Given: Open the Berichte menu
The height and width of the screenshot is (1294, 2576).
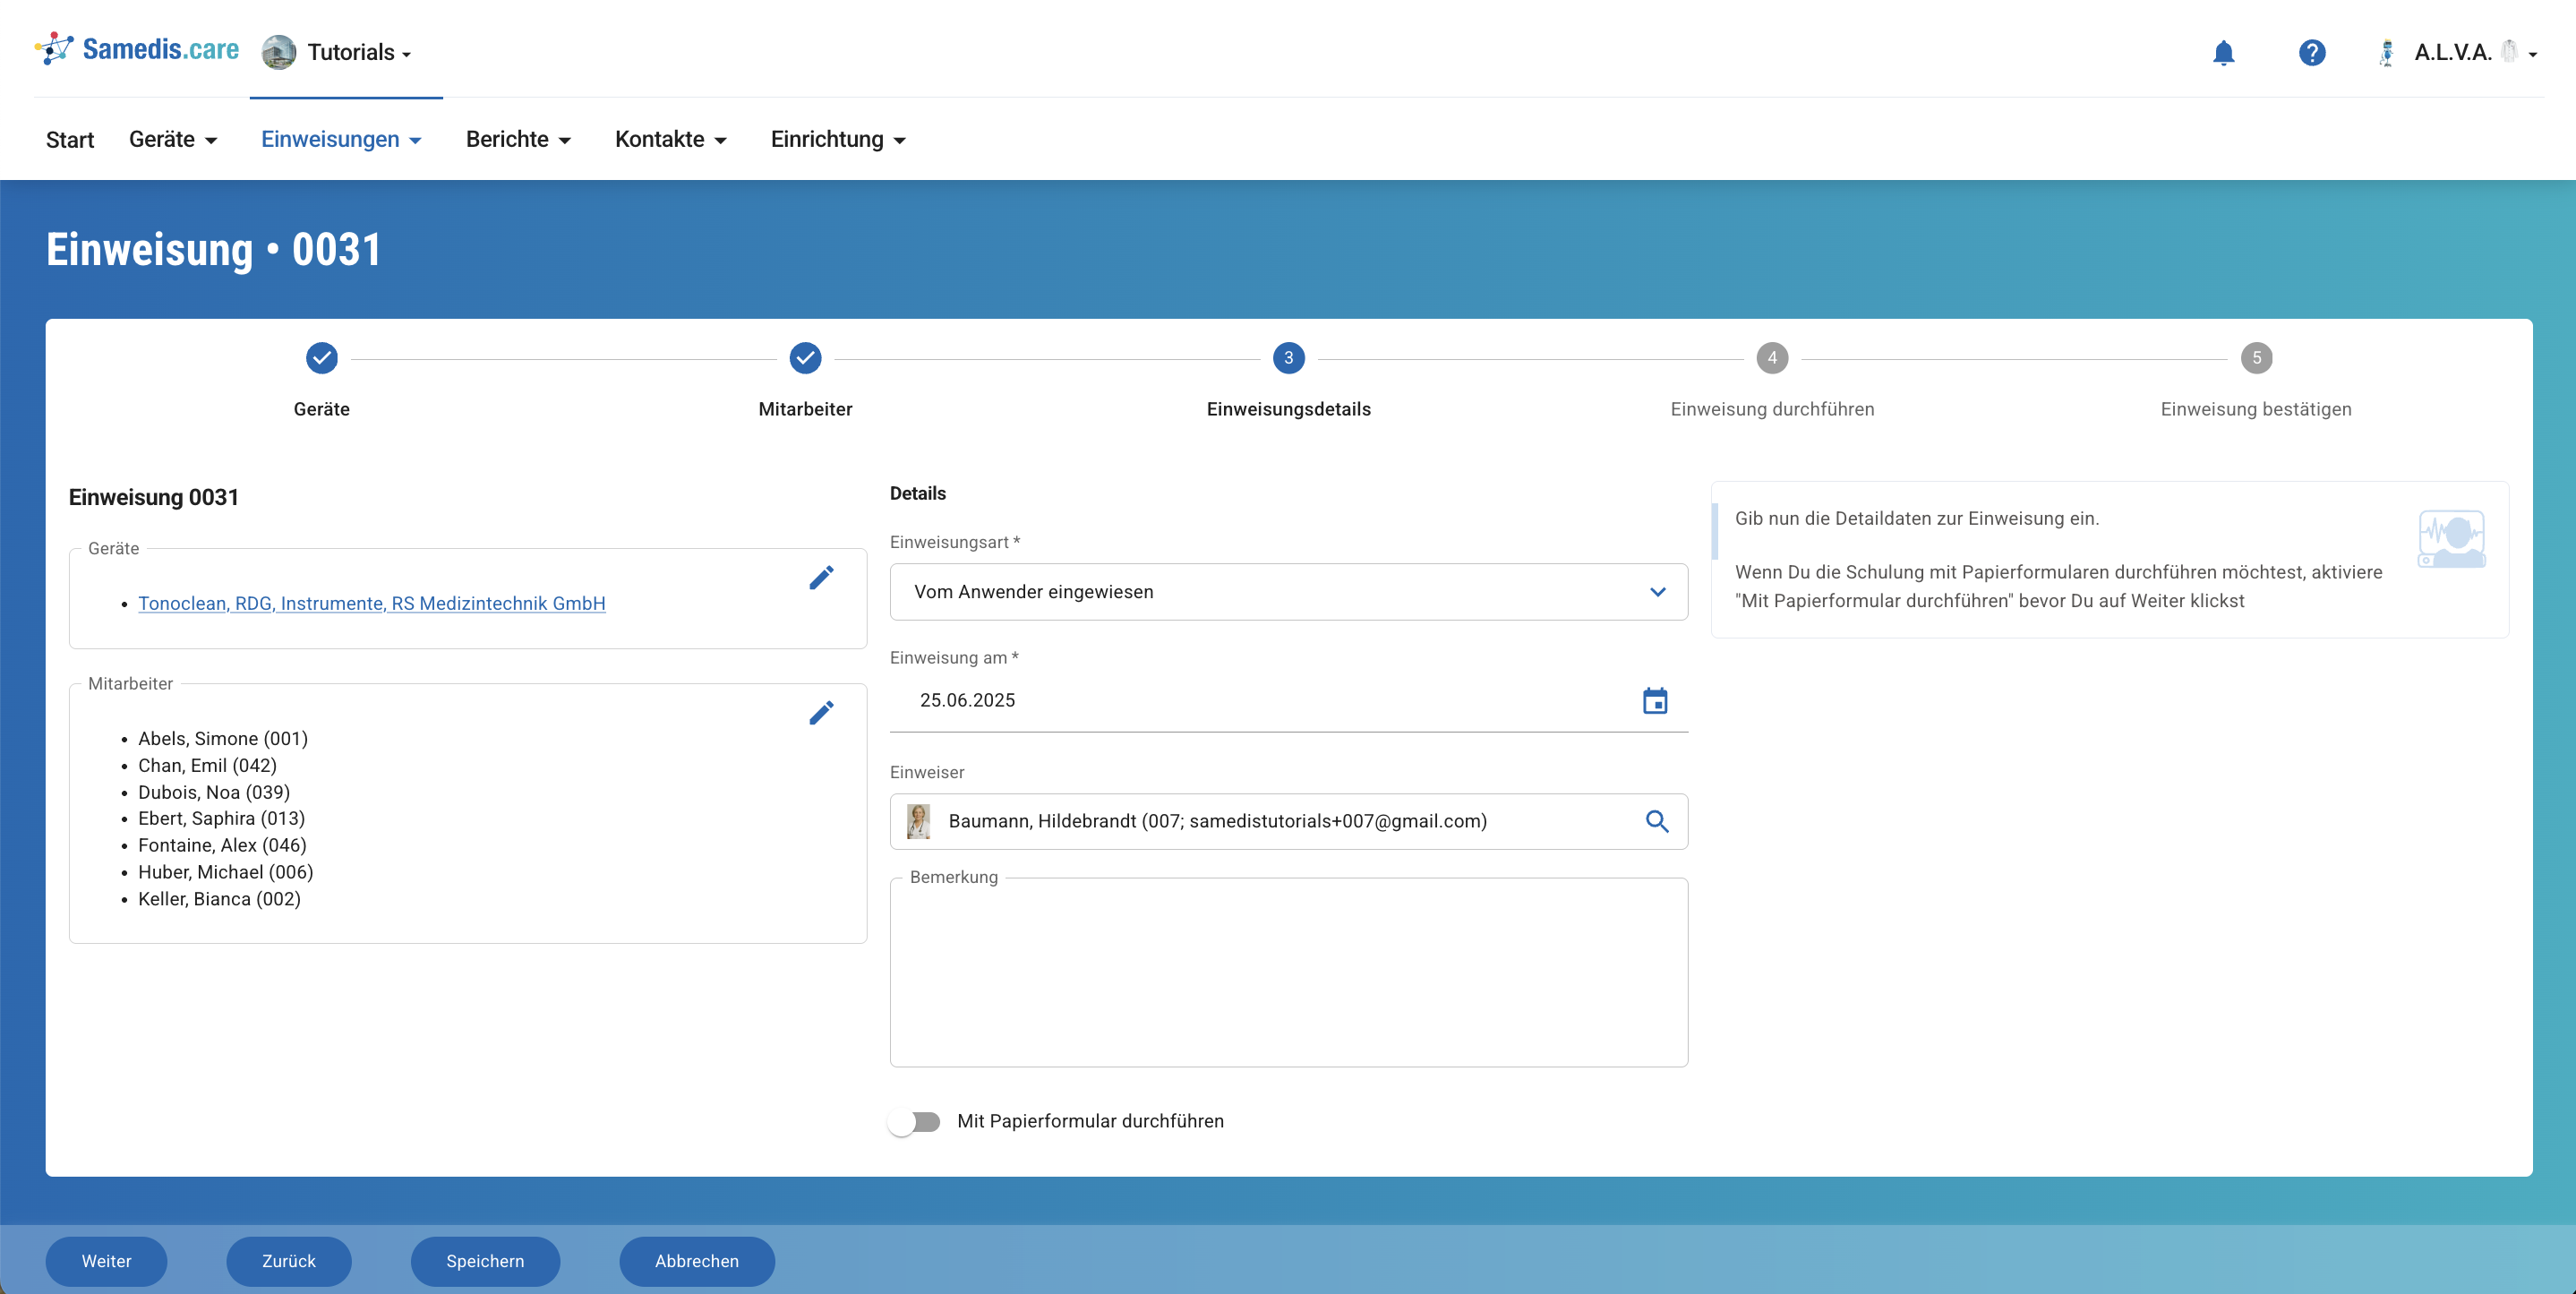Looking at the screenshot, I should 518,140.
